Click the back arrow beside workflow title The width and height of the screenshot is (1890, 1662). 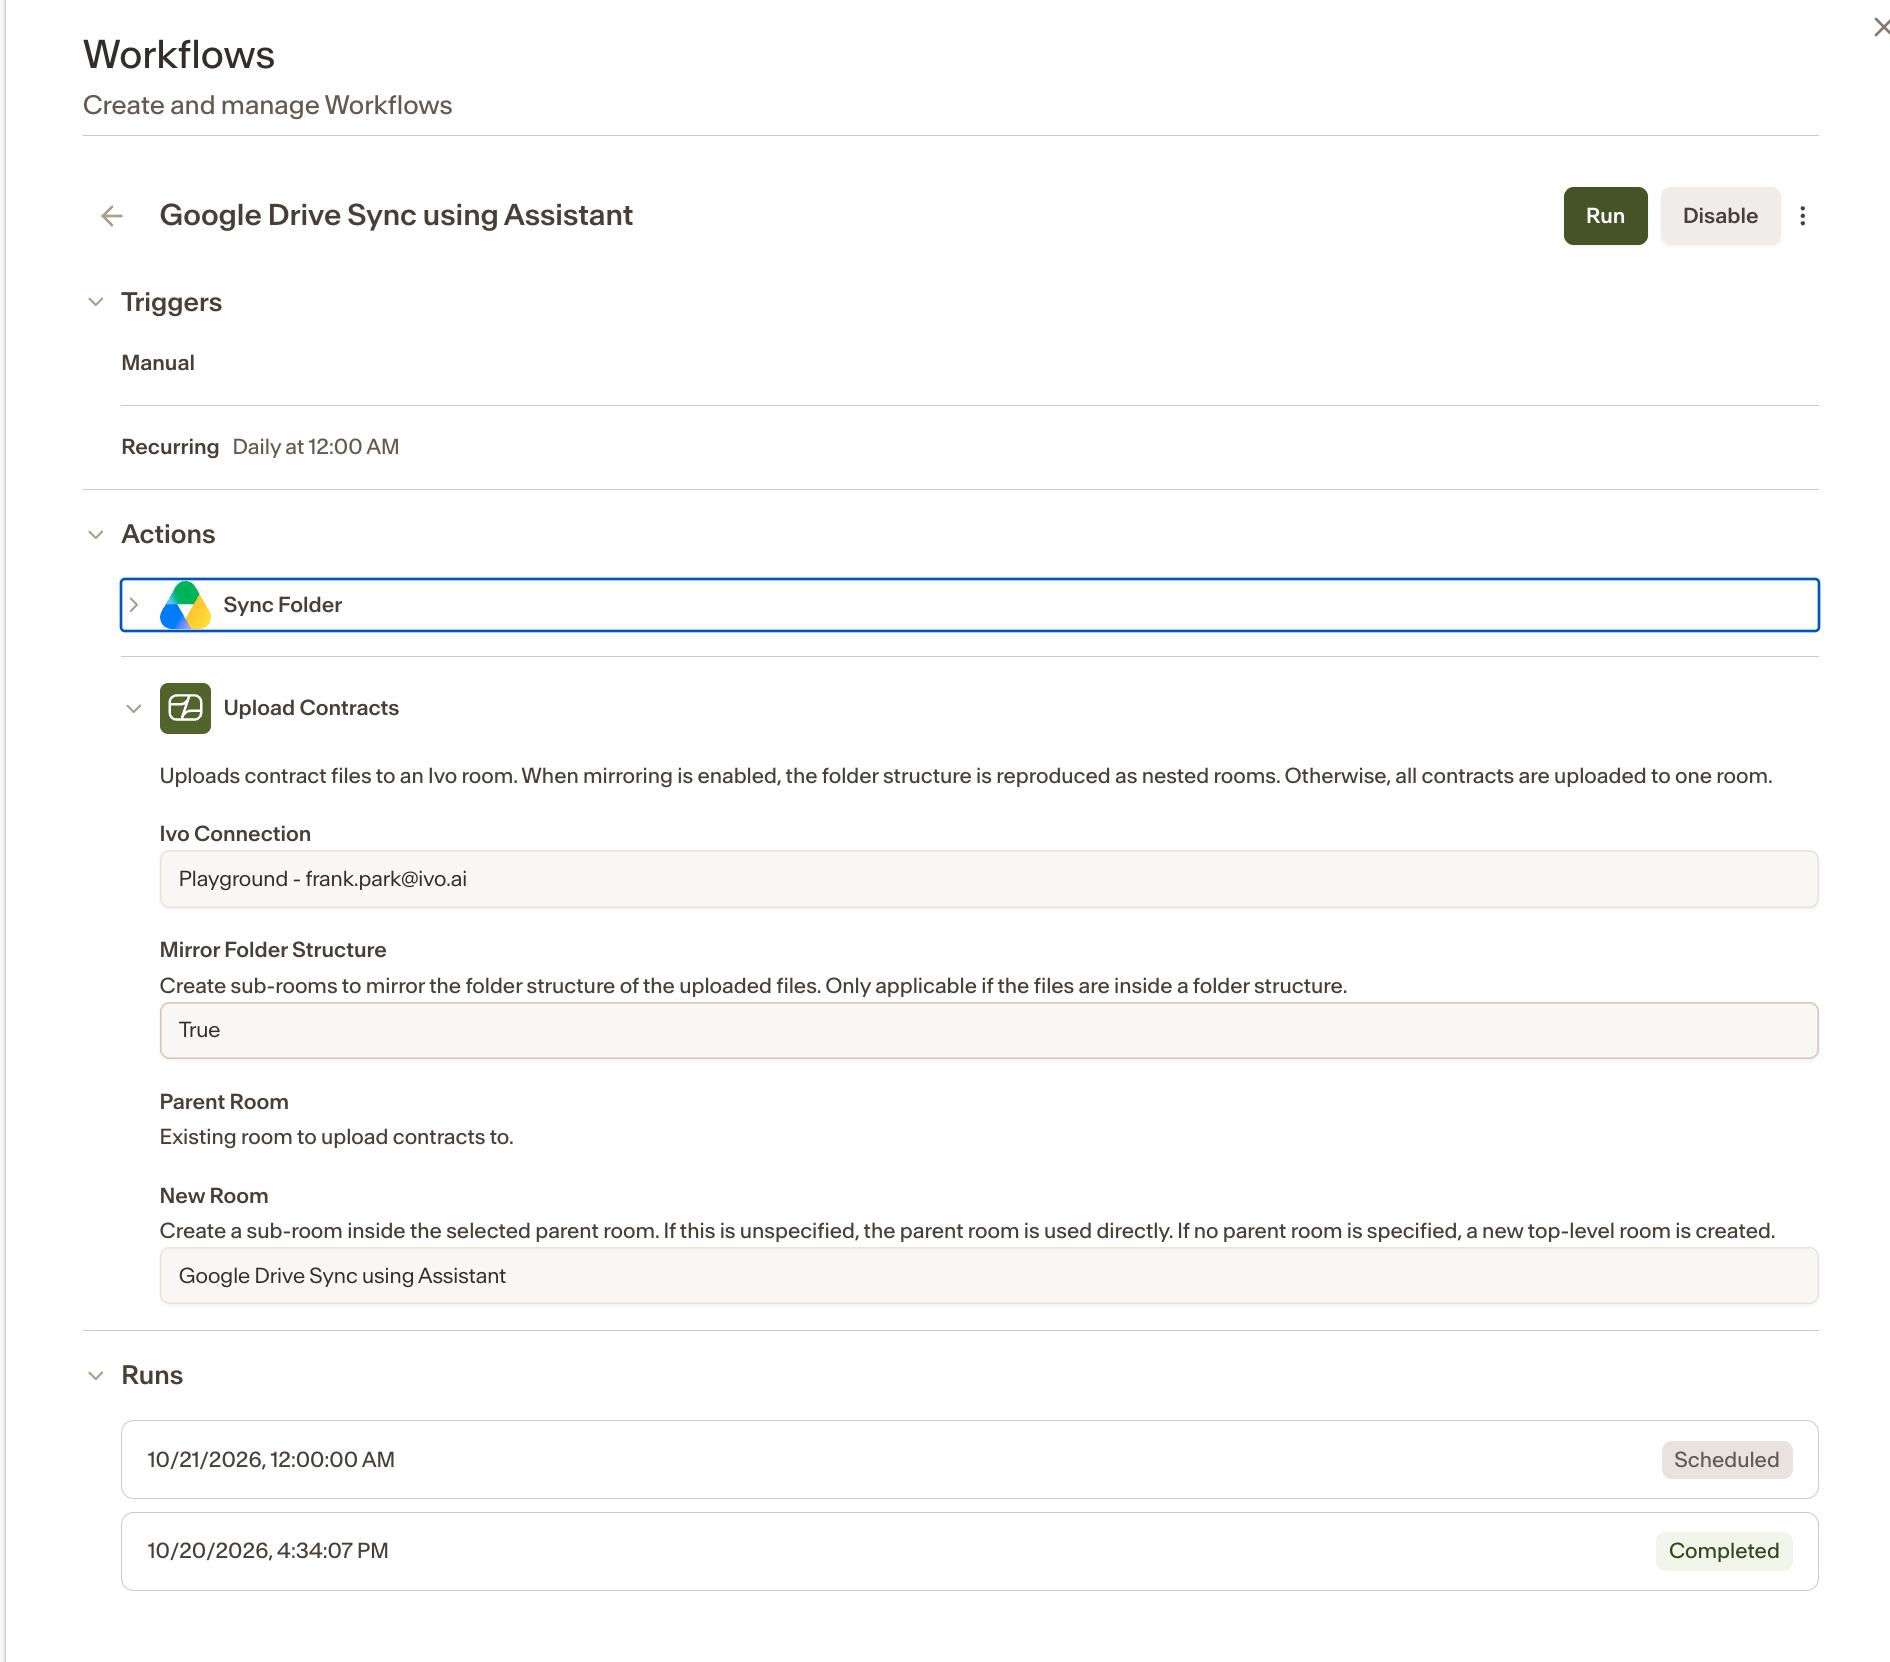[112, 216]
